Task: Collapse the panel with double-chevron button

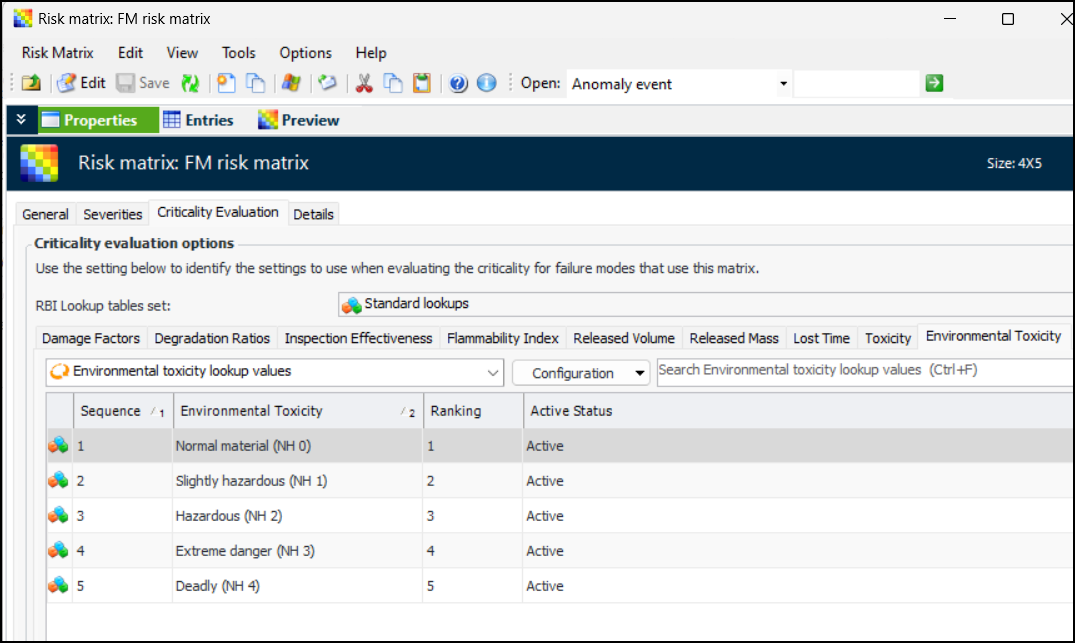Action: [21, 120]
